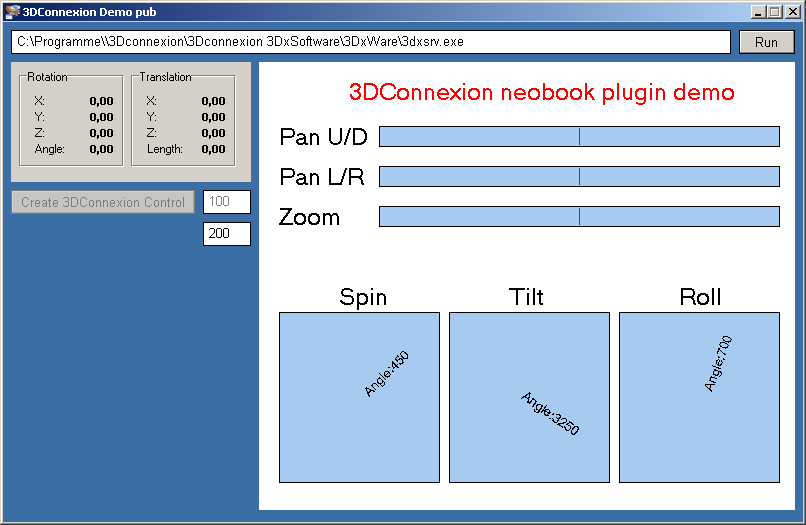Click the Rotation Angle value 0,00
This screenshot has width=806, height=525.
101,149
